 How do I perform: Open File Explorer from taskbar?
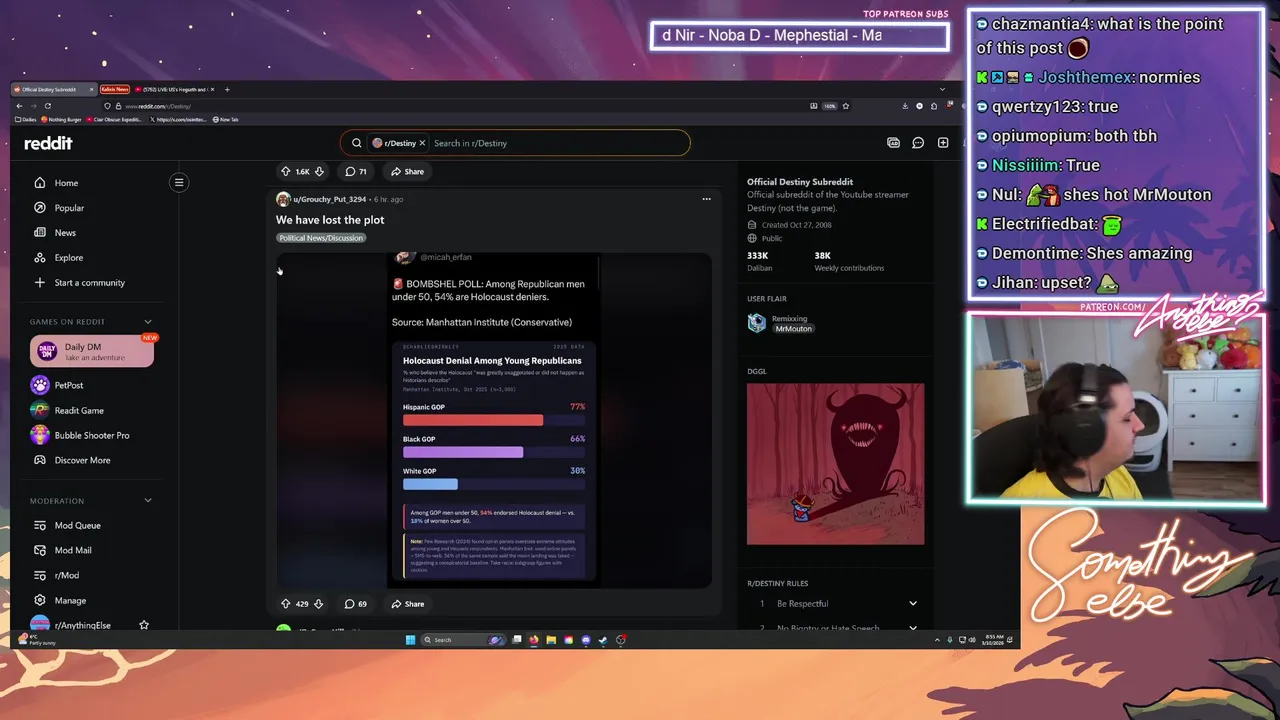tap(551, 640)
